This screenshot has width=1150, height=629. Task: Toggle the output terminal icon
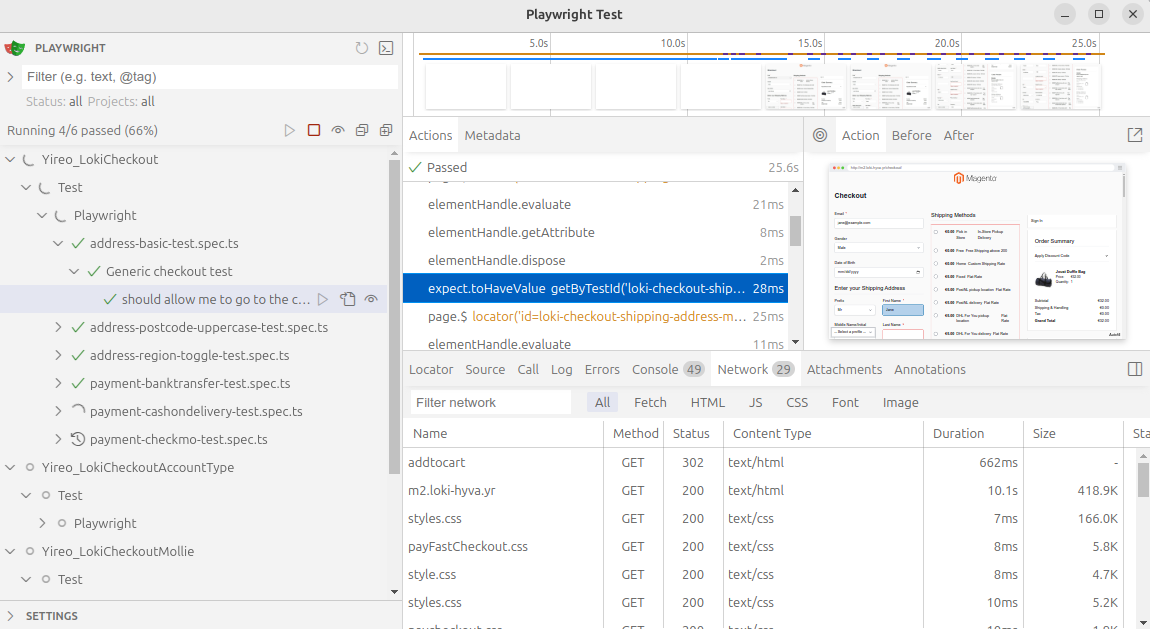click(x=386, y=48)
